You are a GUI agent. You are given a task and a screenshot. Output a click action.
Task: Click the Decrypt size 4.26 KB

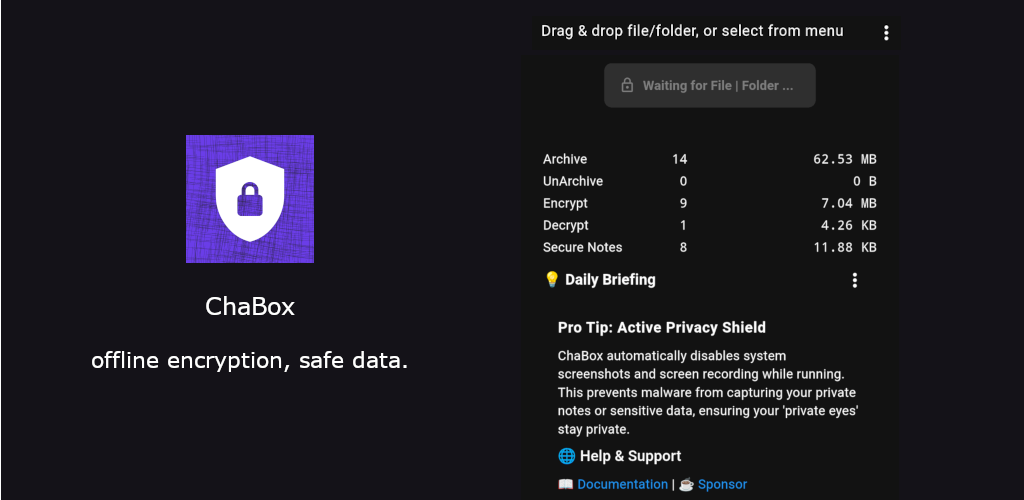coord(848,226)
